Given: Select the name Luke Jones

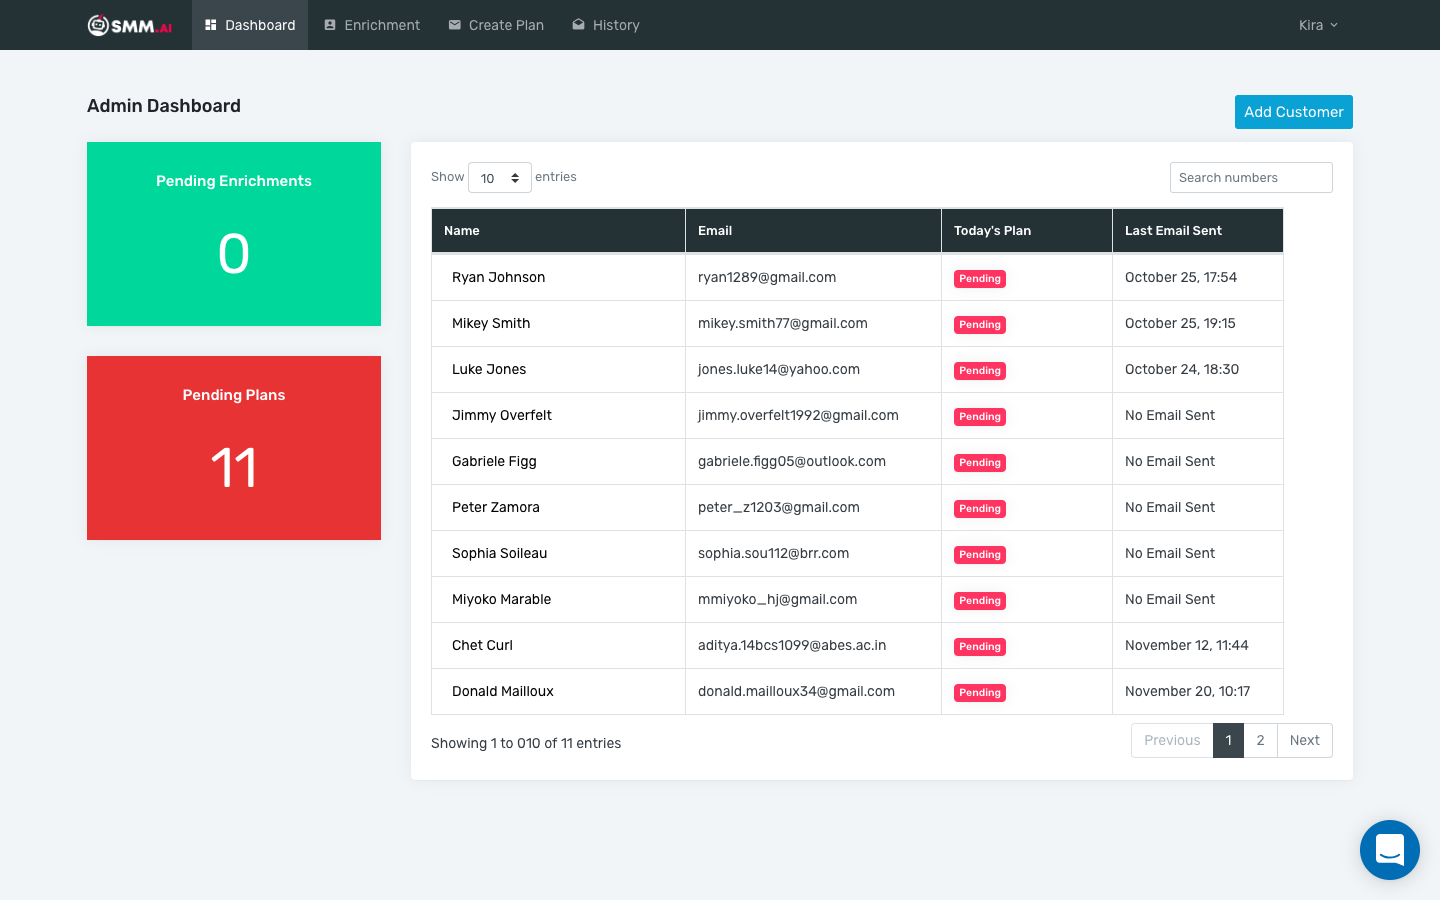Looking at the screenshot, I should coord(489,369).
